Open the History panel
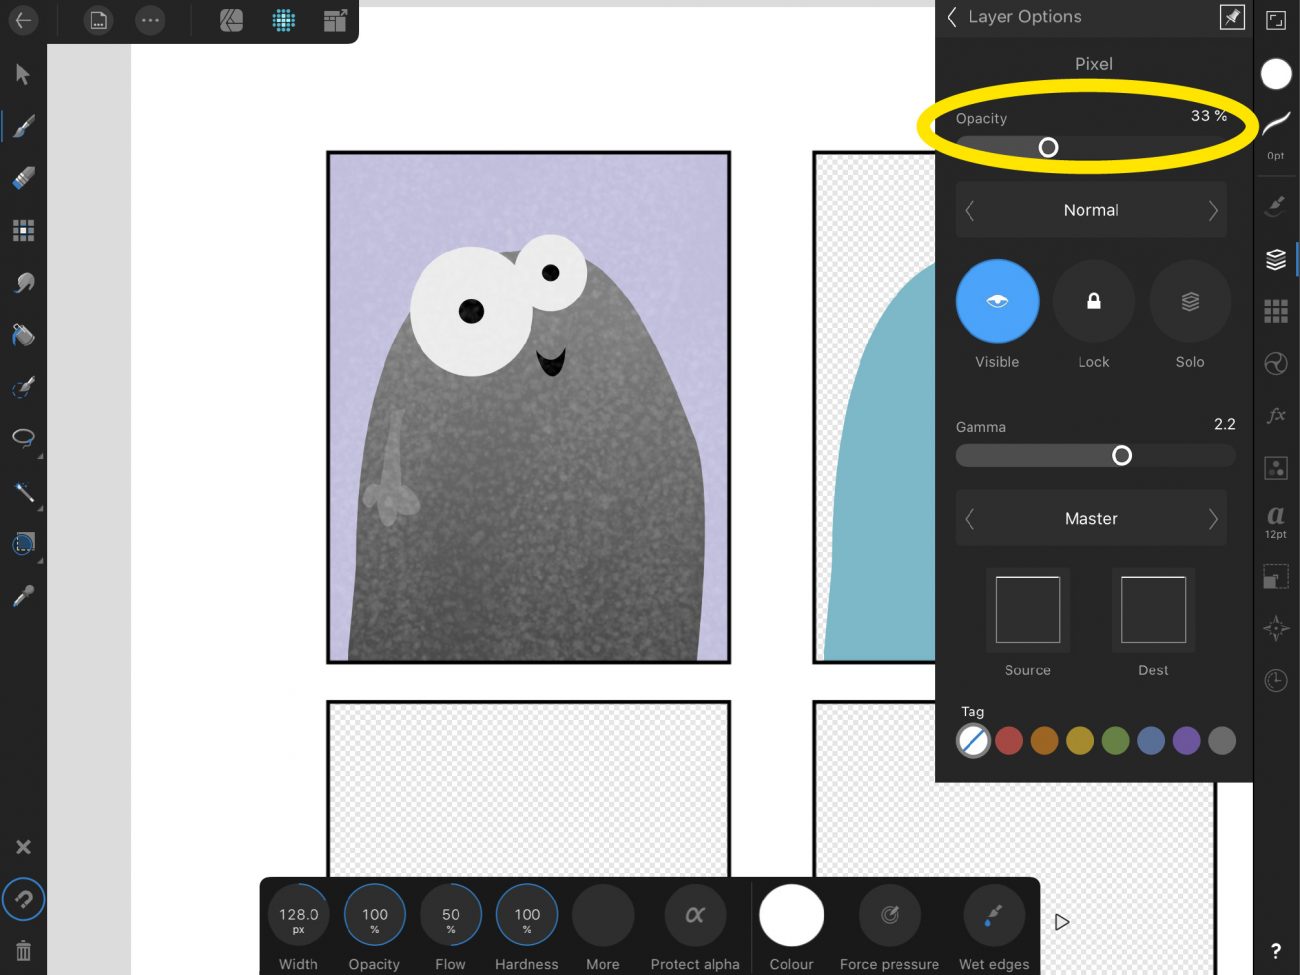 tap(1276, 680)
